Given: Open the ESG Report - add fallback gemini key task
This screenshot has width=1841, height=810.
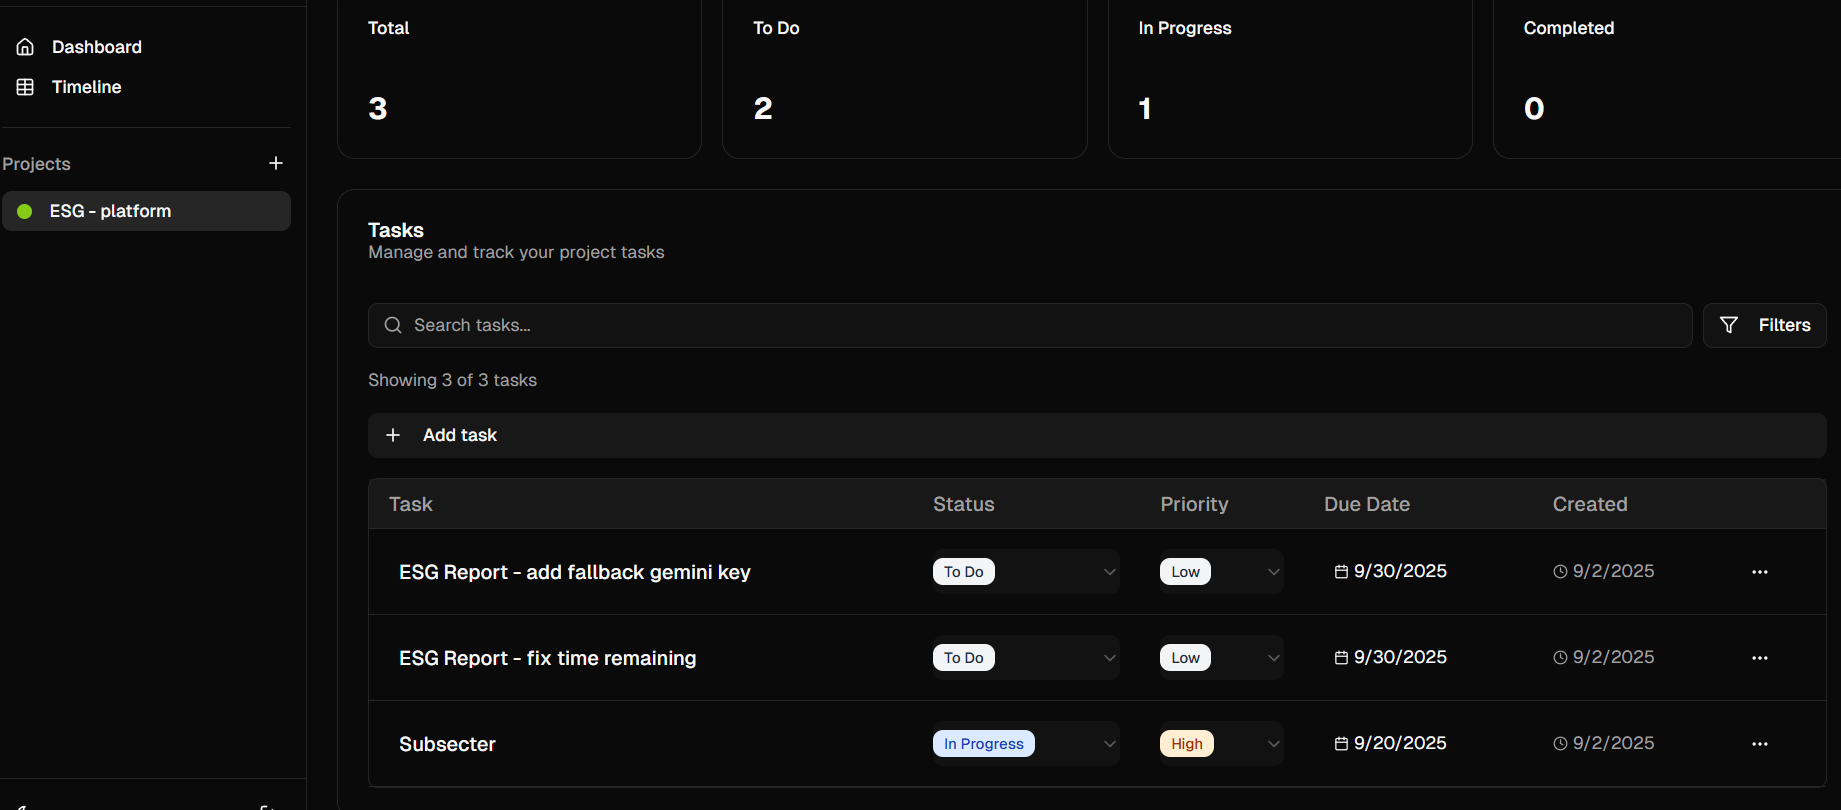Looking at the screenshot, I should (574, 572).
